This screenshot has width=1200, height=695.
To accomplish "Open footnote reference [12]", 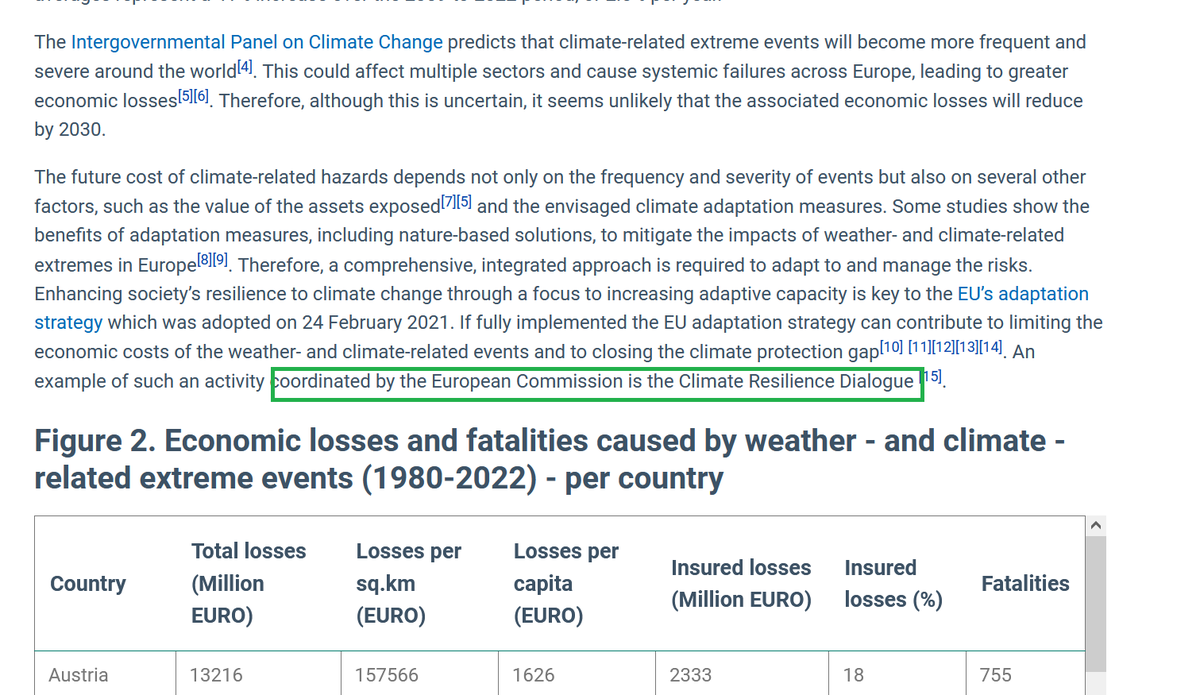I will (x=942, y=348).
